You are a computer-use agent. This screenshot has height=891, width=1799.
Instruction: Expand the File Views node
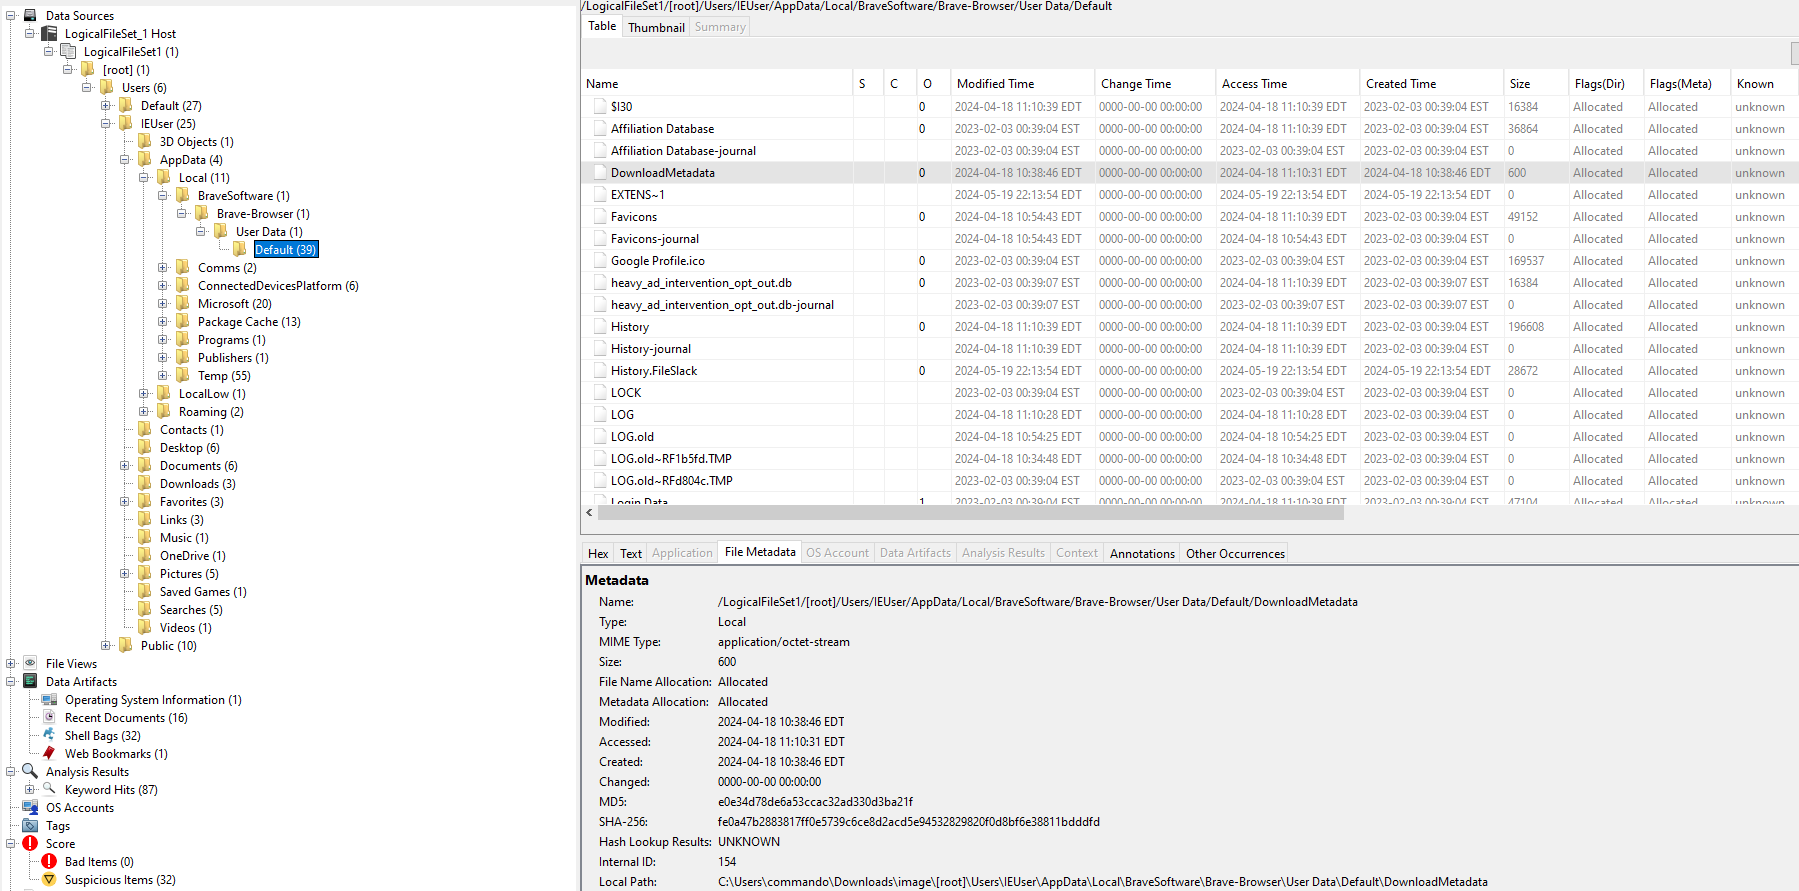point(11,663)
